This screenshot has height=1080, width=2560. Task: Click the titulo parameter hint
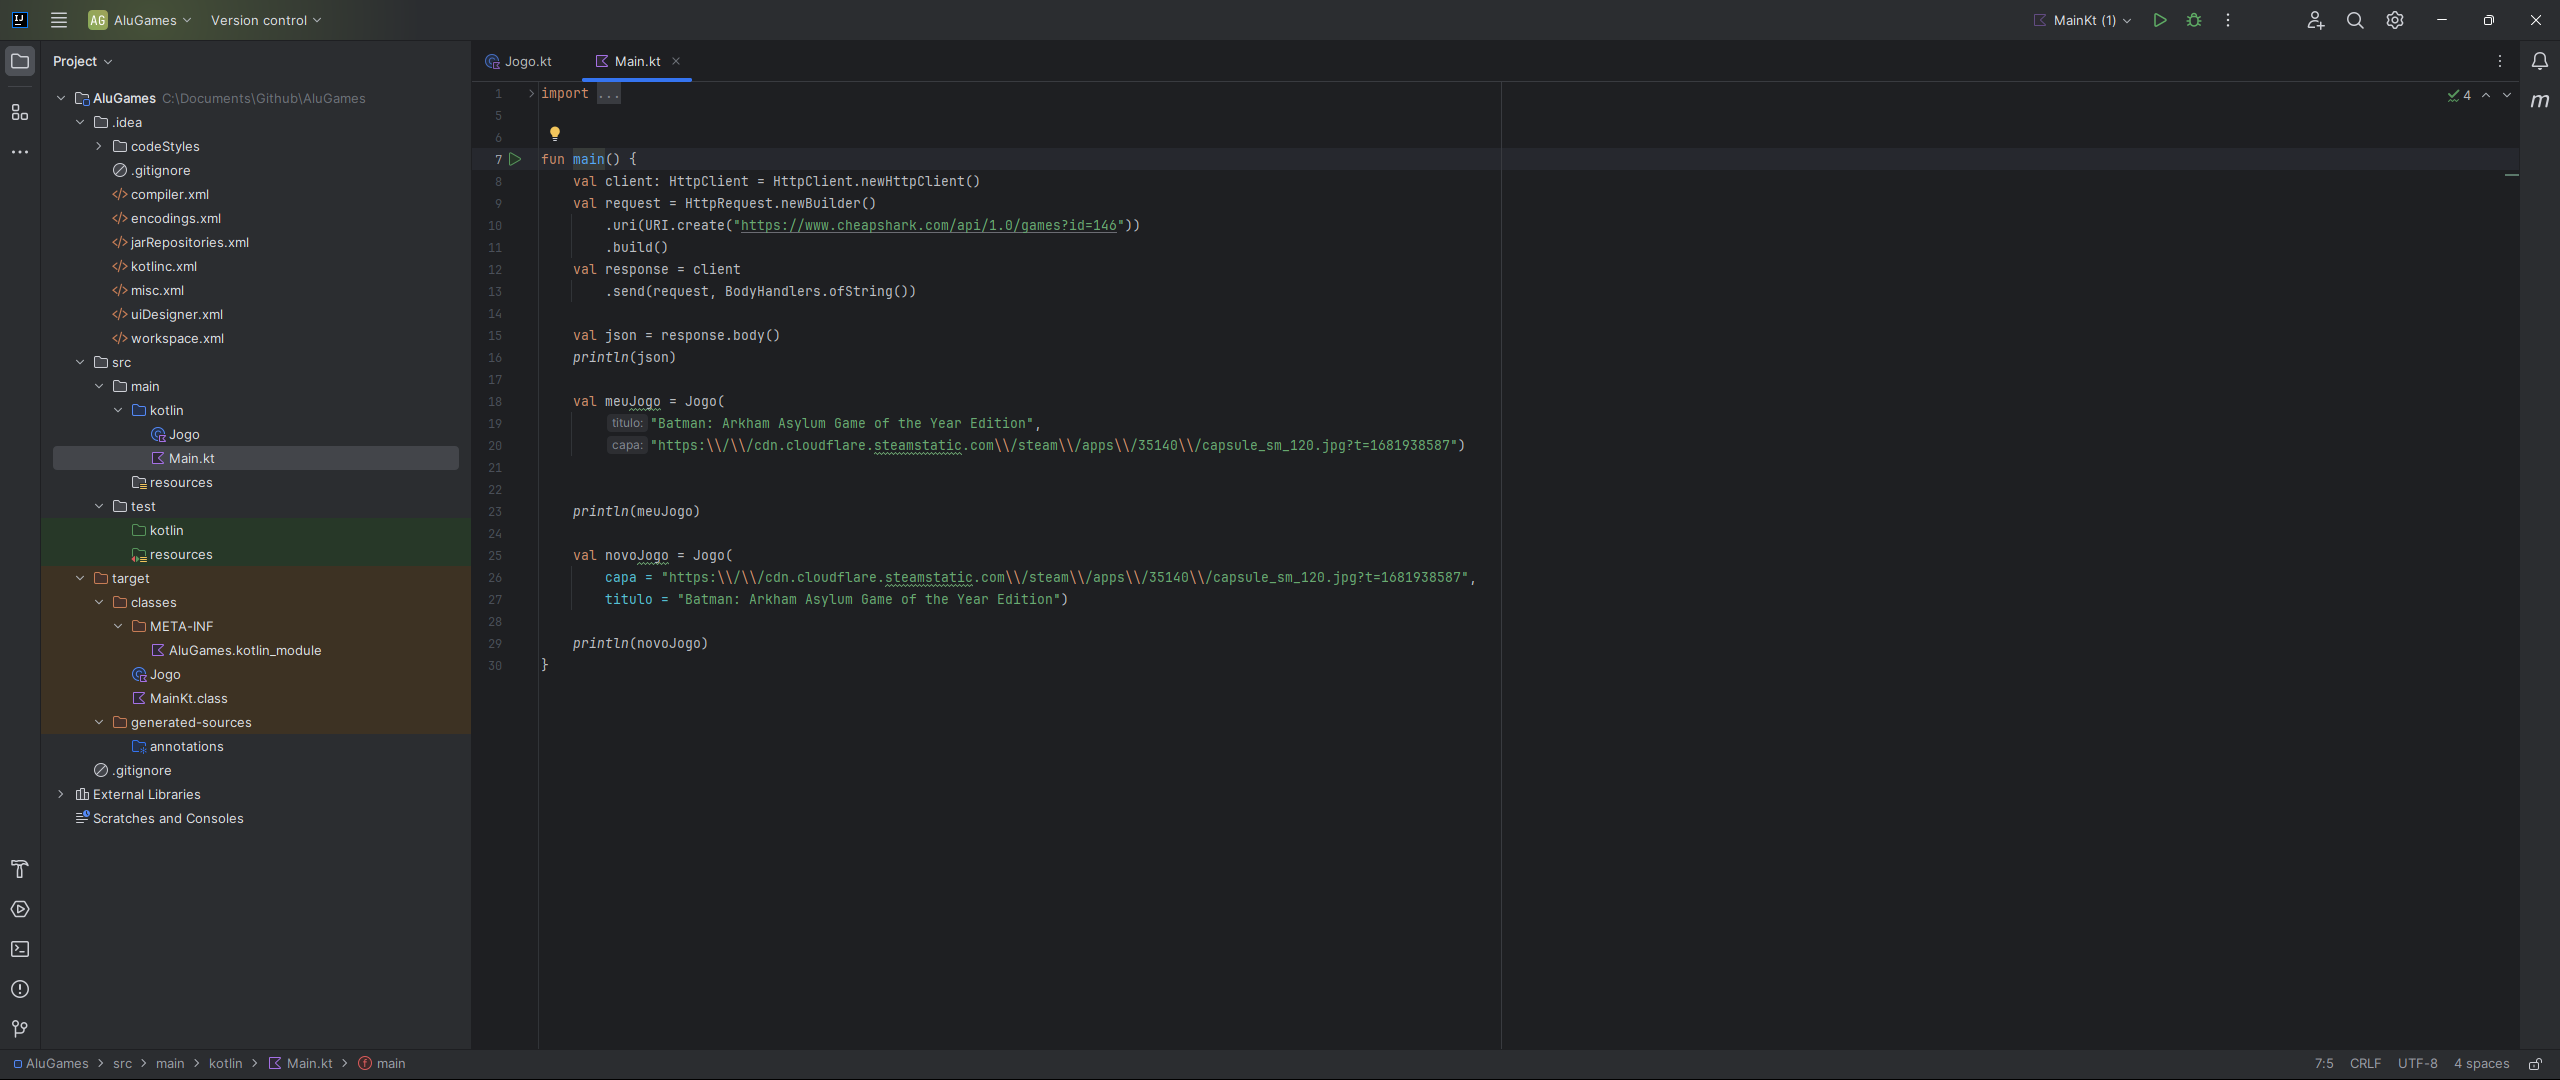pos(626,423)
